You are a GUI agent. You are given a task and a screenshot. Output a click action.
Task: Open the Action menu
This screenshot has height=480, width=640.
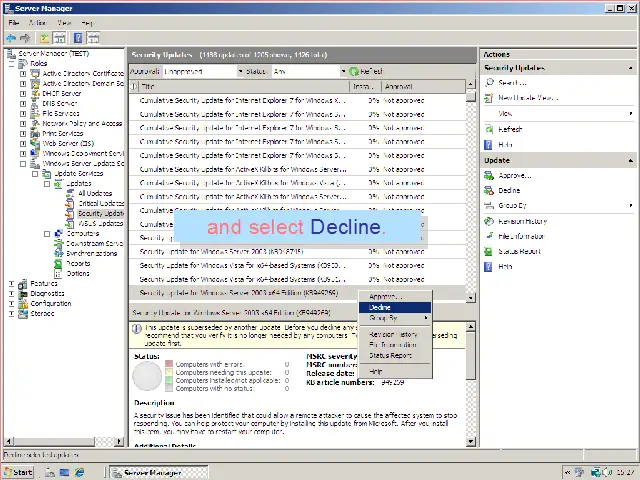click(37, 22)
